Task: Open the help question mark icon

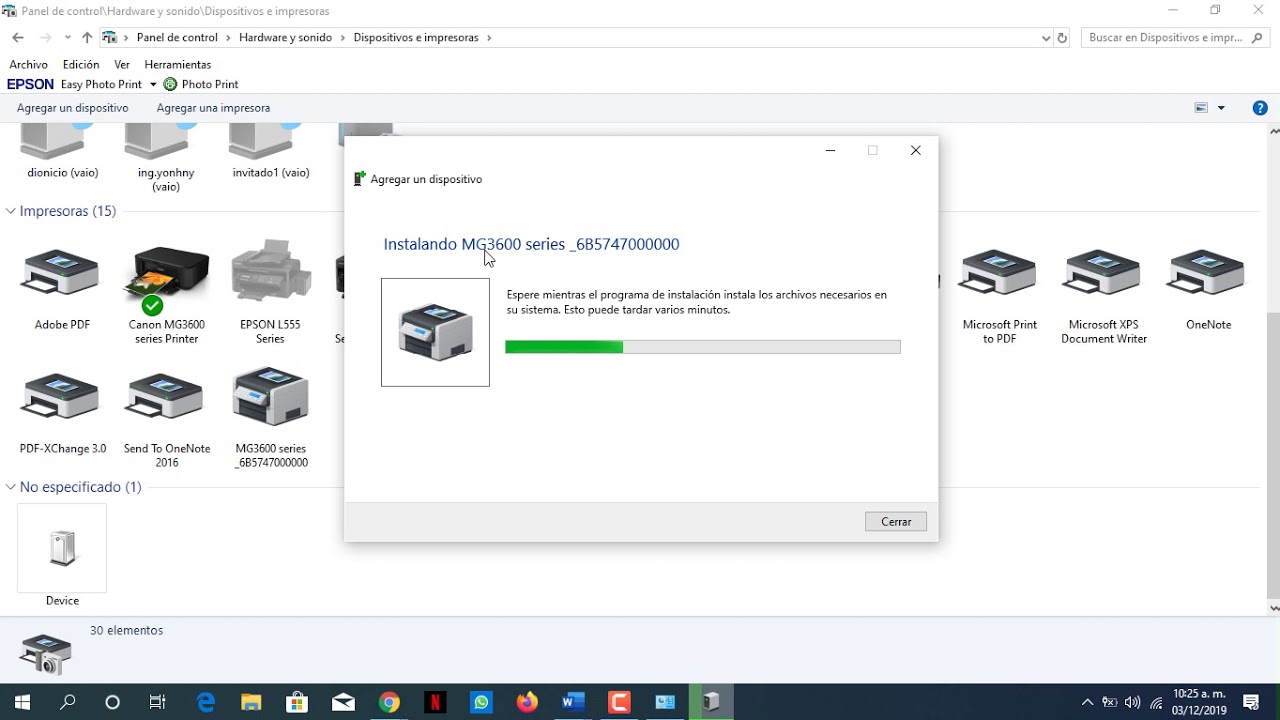Action: click(x=1260, y=108)
